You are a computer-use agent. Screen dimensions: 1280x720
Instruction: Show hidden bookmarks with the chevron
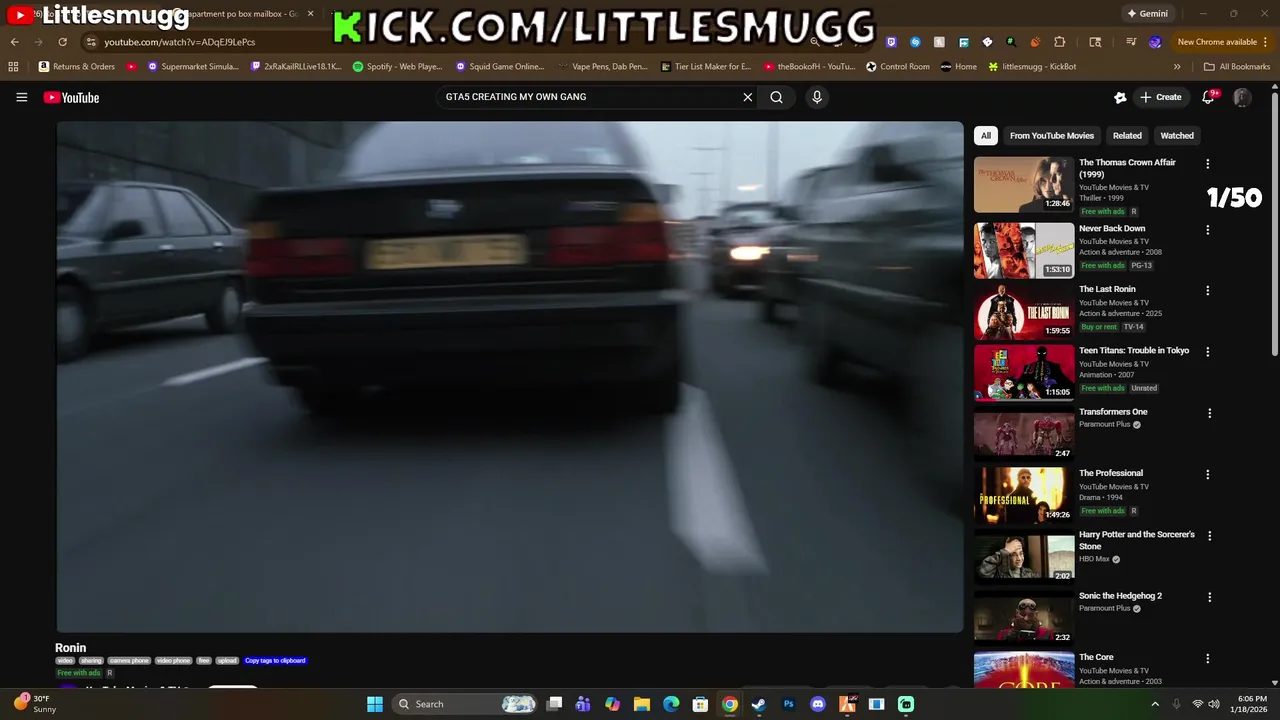tap(1177, 67)
